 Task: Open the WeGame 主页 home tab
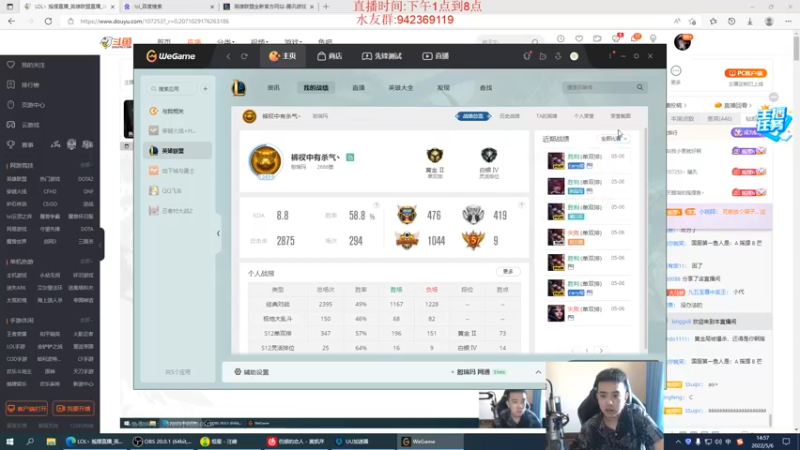tap(283, 56)
